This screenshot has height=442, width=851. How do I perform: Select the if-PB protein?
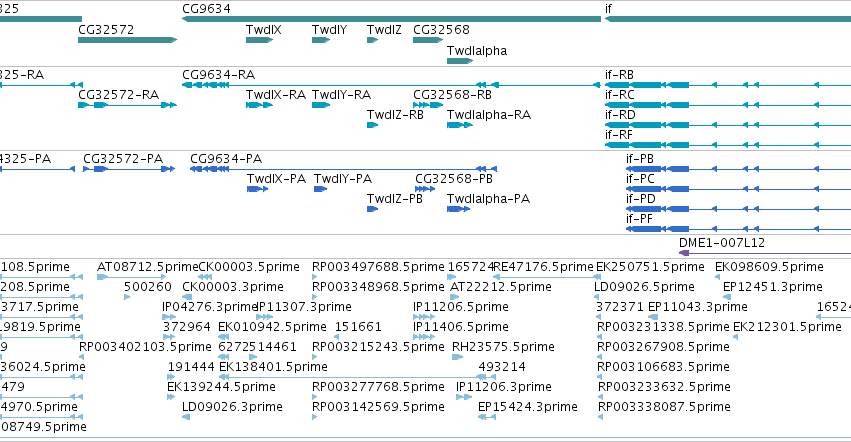pos(738,169)
